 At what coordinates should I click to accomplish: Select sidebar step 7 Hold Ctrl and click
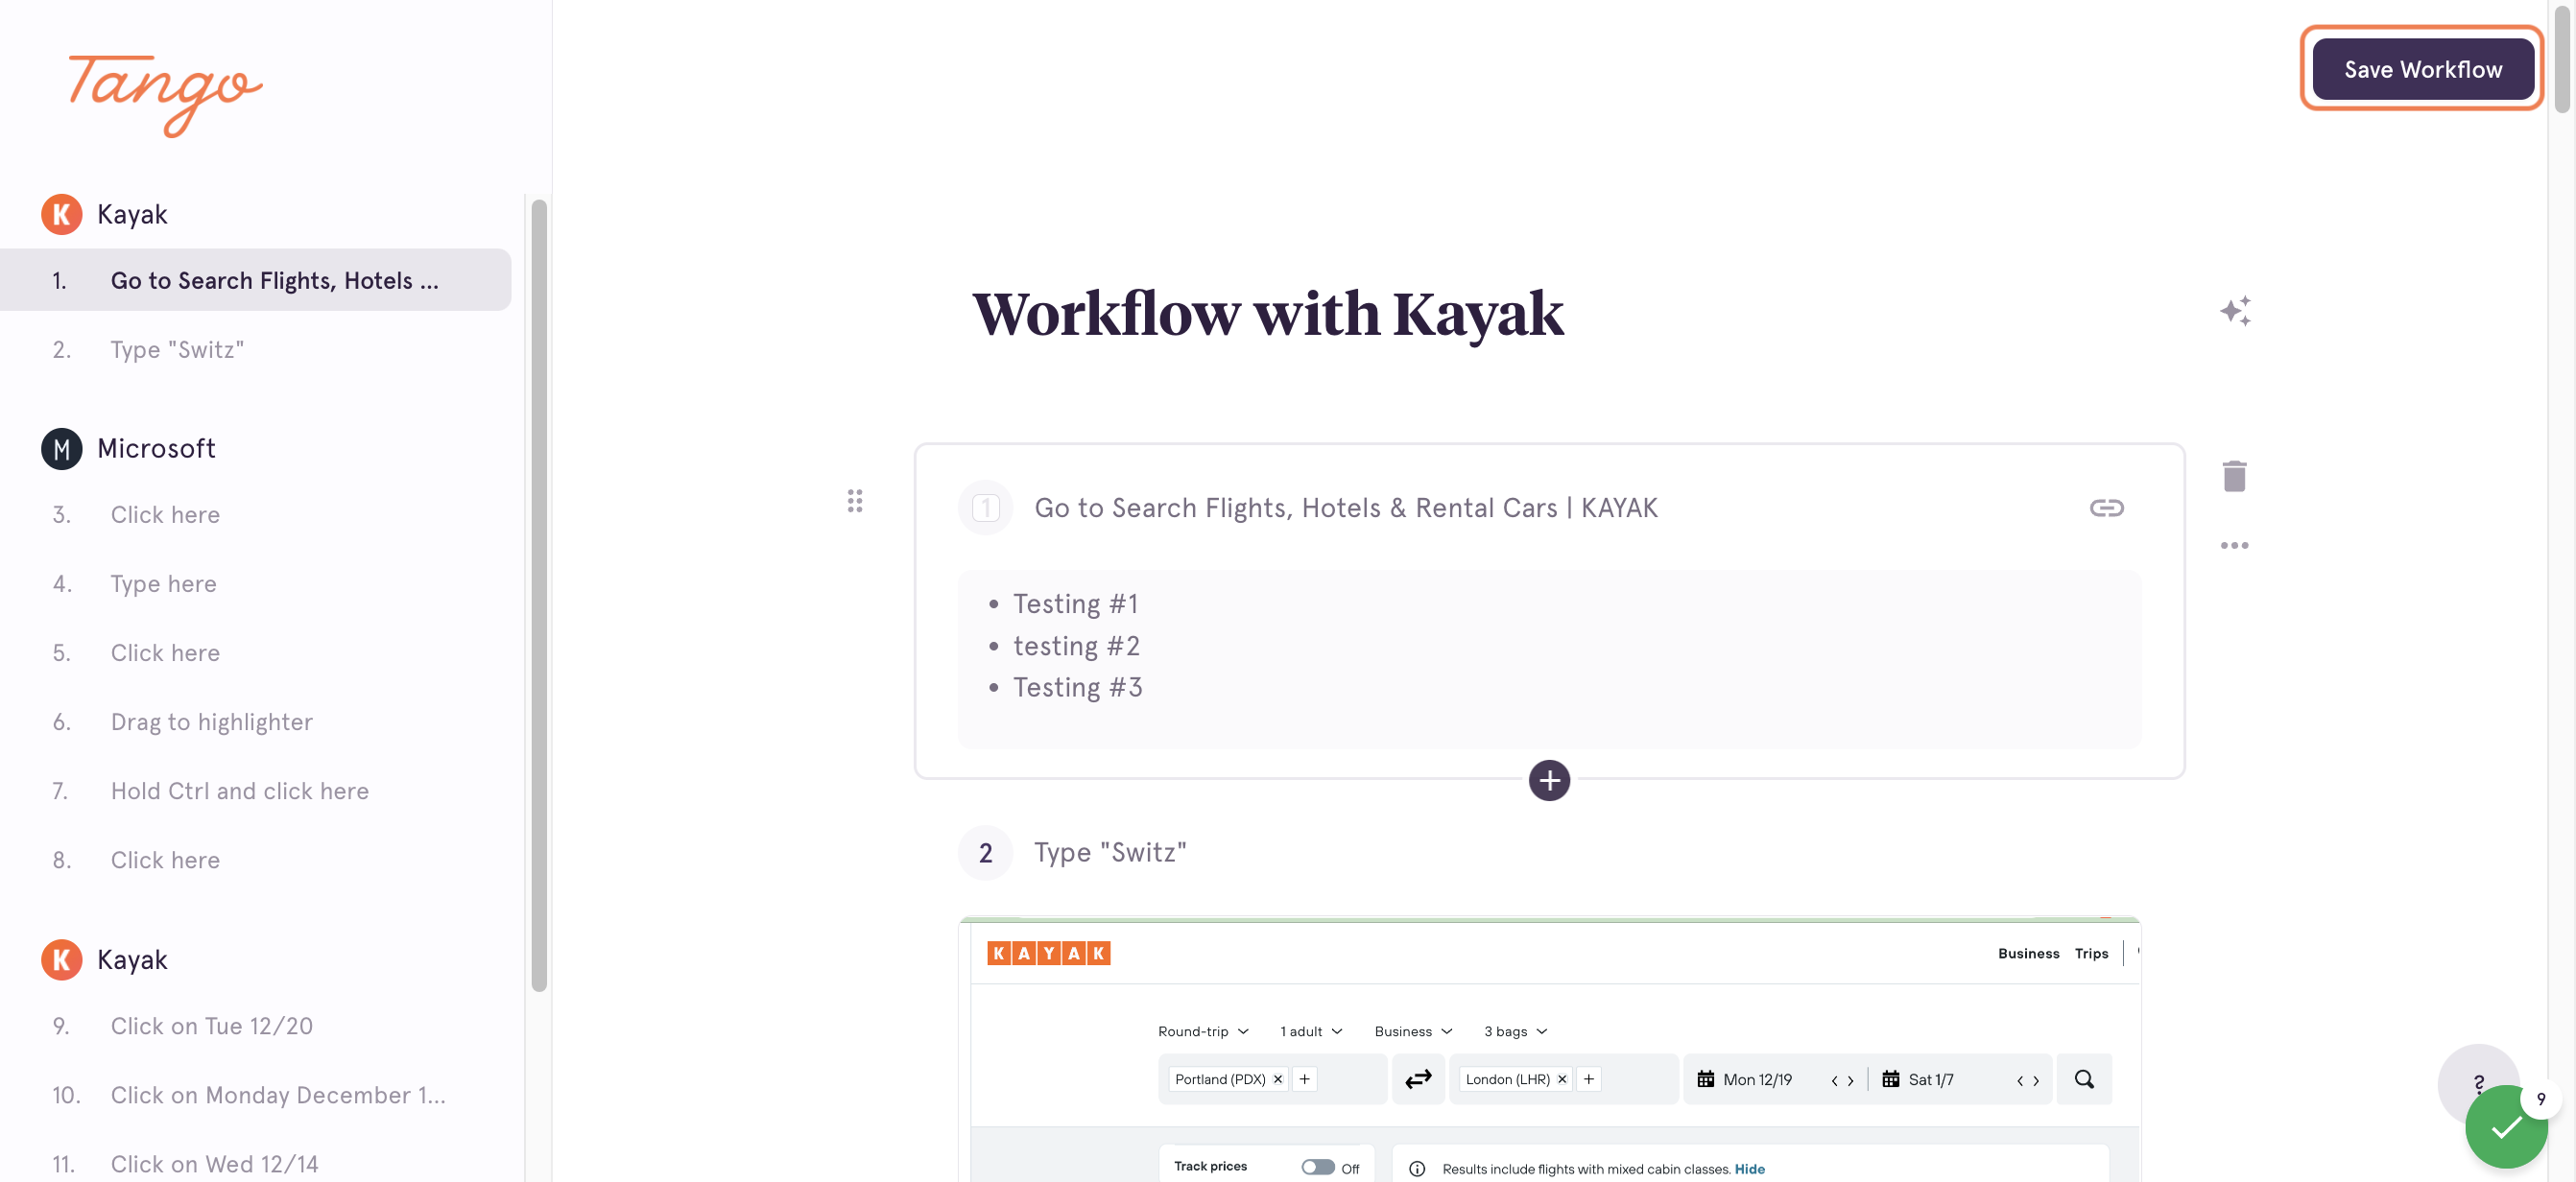tap(255, 790)
